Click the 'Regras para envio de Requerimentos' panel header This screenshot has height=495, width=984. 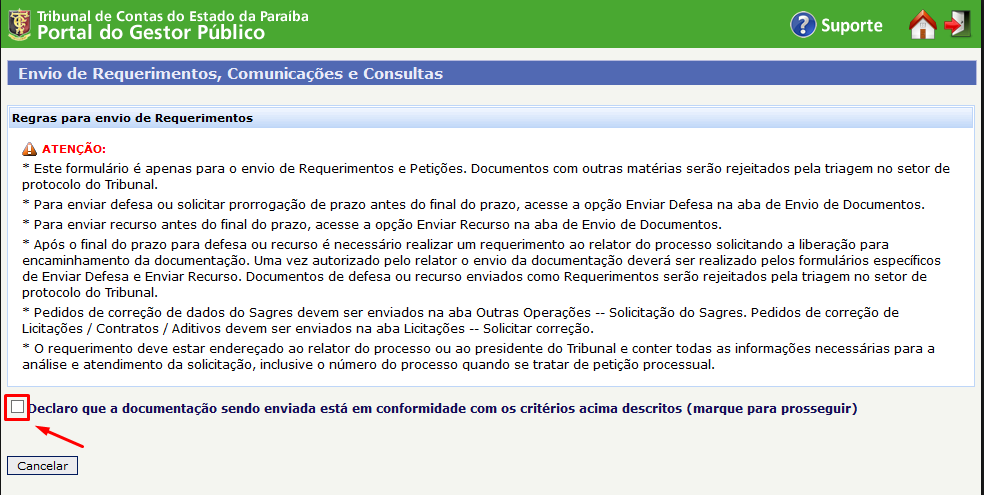[x=132, y=118]
